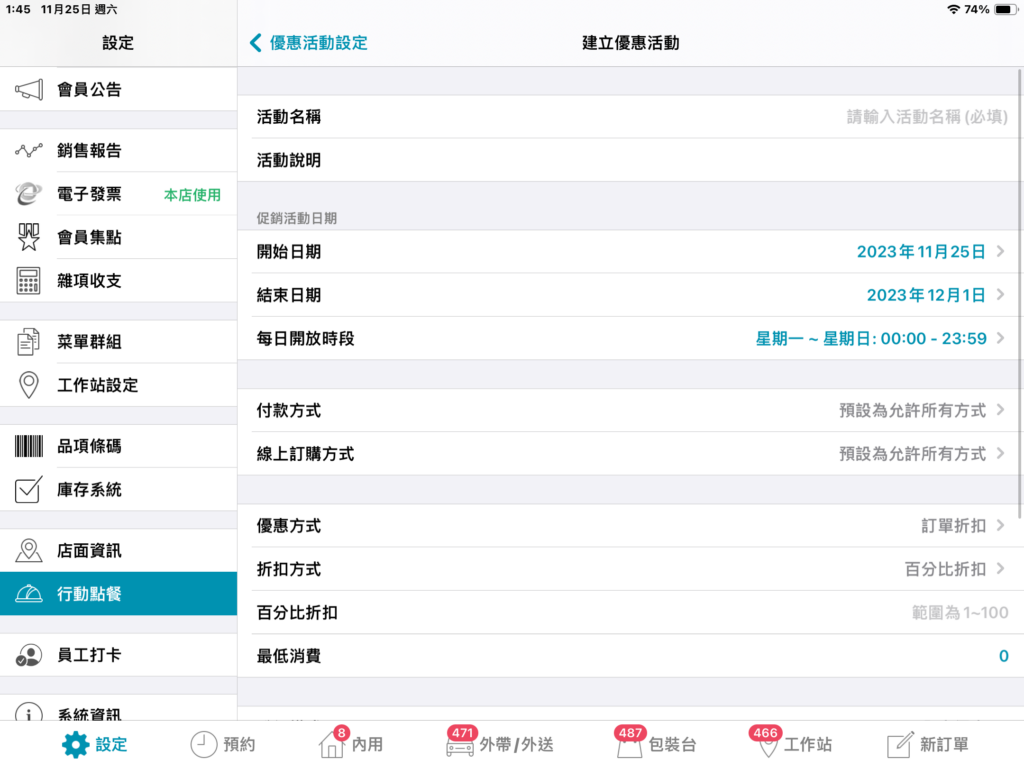Screen dimensions: 1024x768
Task: Click the 會員集點 label in sidebar
Action: [89, 237]
